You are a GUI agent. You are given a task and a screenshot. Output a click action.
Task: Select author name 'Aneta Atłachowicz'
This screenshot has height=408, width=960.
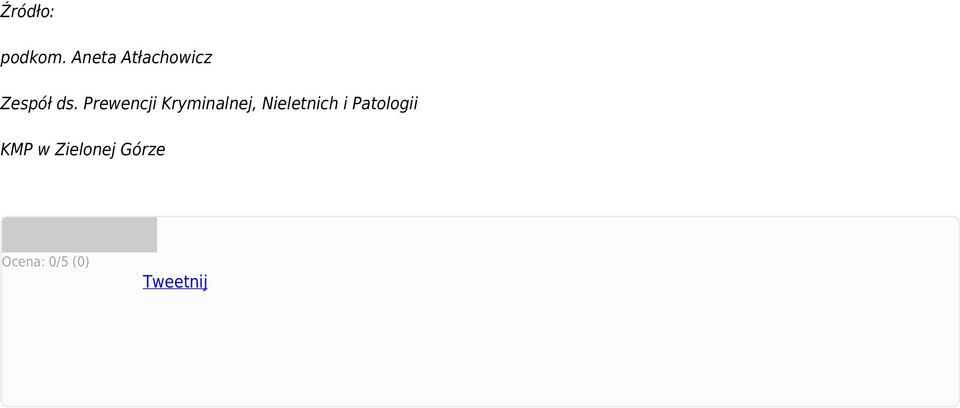142,58
